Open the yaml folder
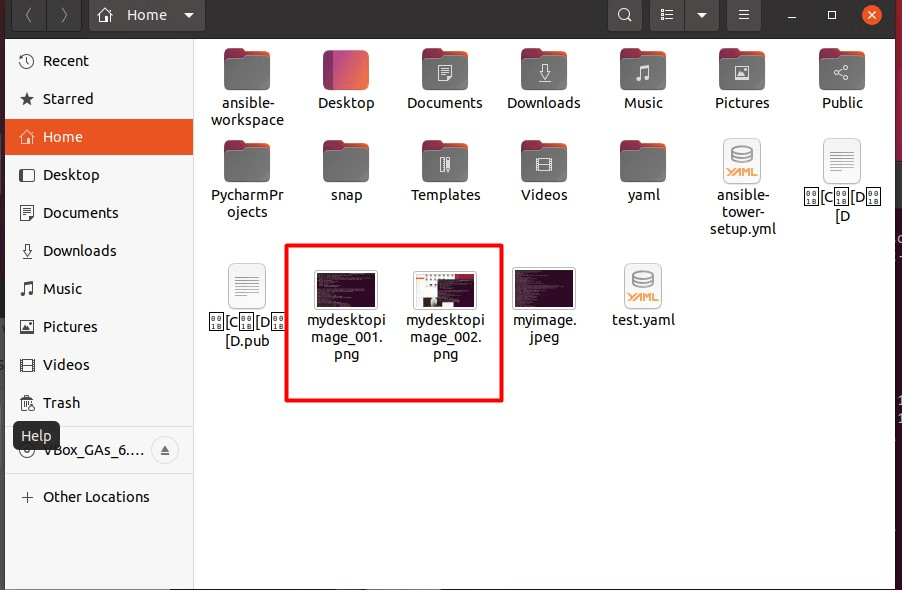 [x=642, y=162]
